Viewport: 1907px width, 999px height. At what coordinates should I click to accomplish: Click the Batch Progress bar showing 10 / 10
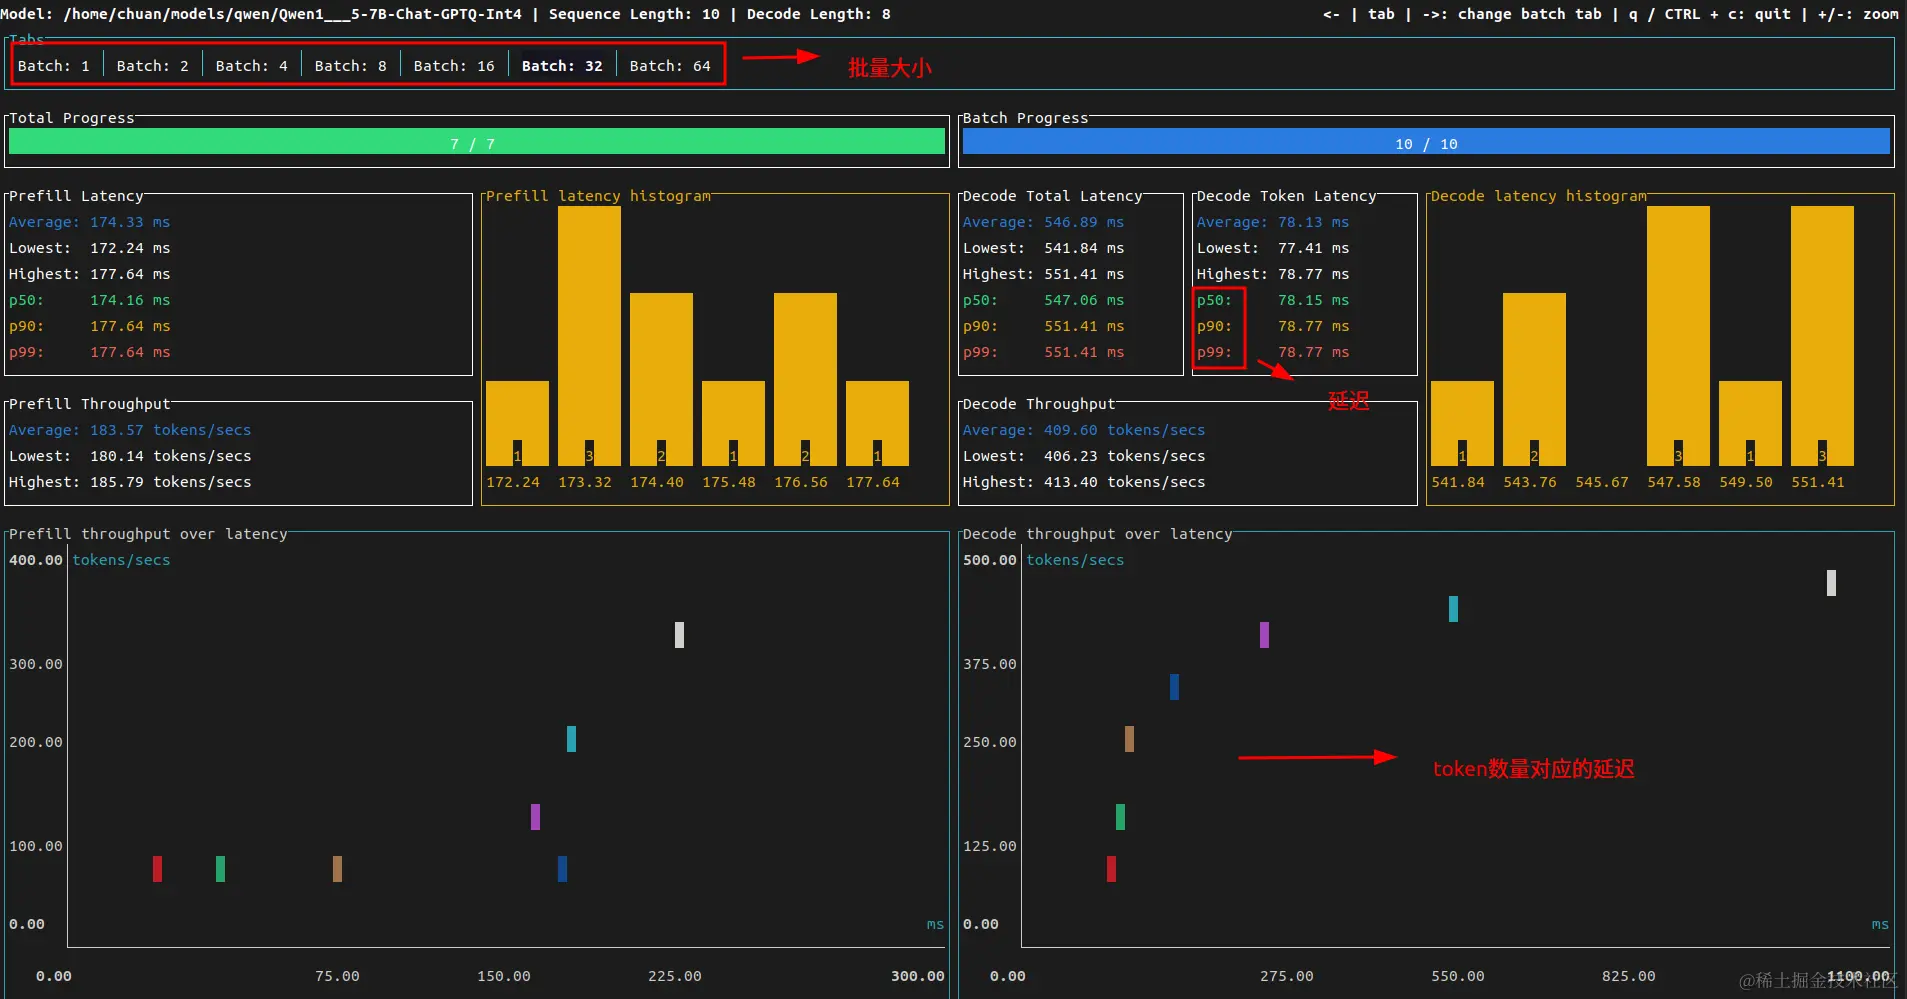(x=1426, y=141)
